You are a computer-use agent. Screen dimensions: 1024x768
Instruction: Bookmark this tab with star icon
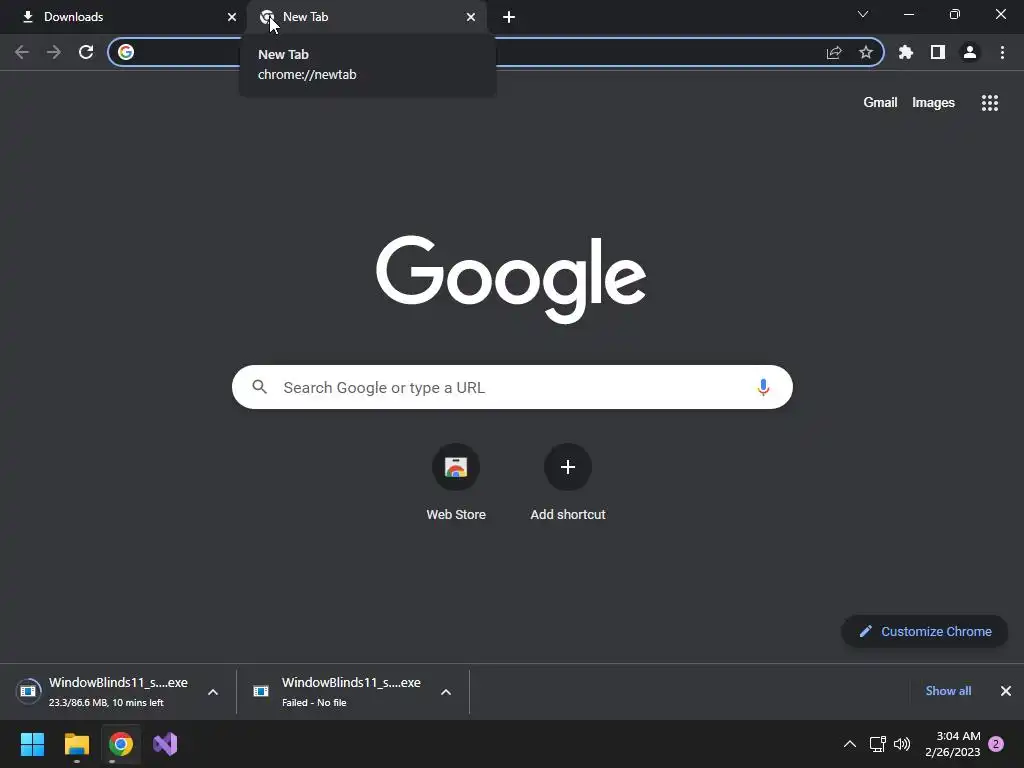(x=866, y=52)
